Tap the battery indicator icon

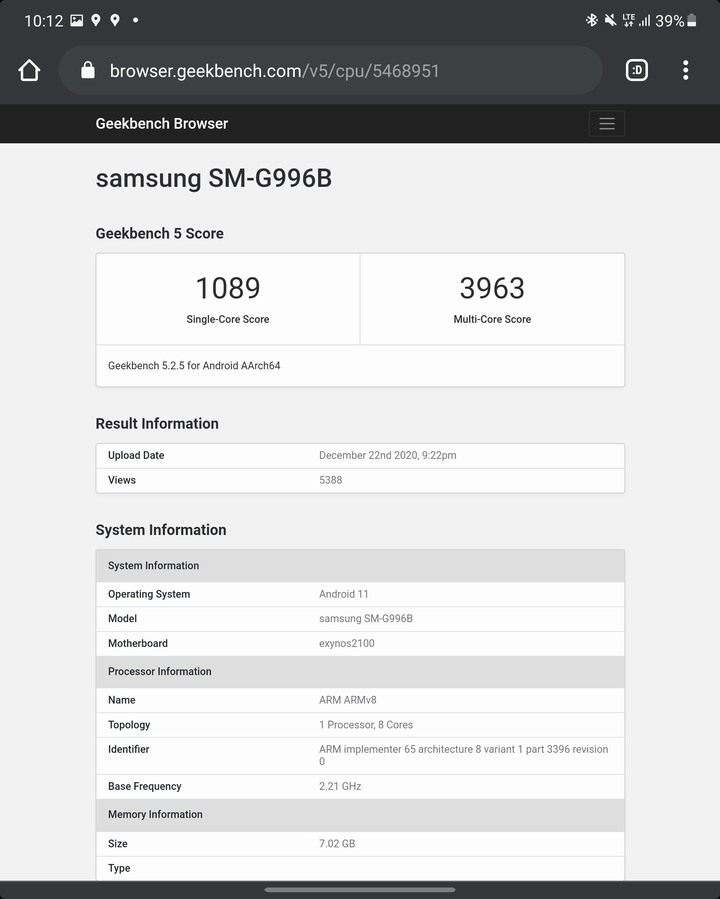point(692,21)
